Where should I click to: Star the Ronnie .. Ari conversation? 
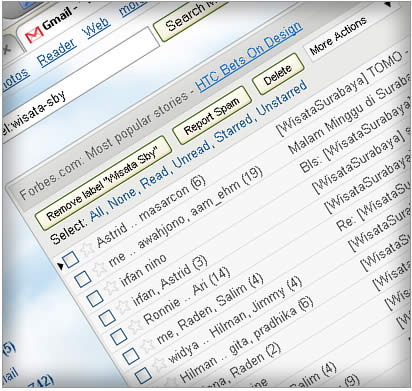coord(135,327)
